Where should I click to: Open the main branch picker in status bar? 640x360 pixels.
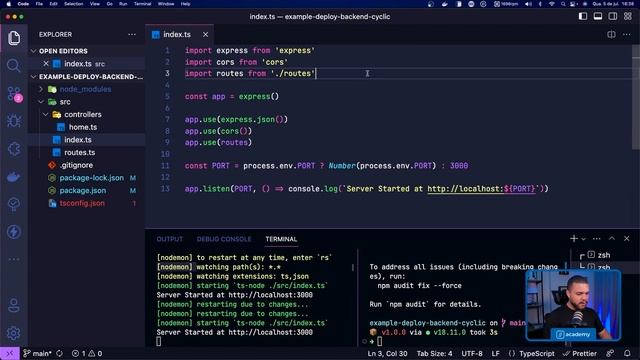click(x=37, y=353)
